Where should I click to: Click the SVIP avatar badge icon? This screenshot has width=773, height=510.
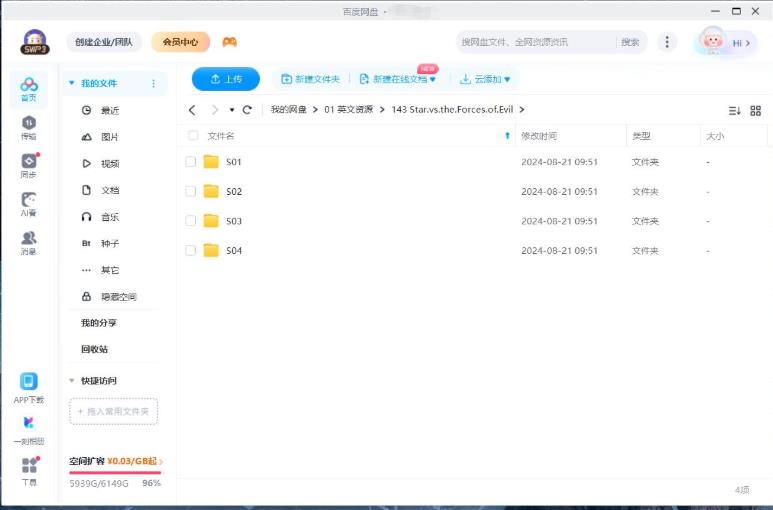pos(35,42)
